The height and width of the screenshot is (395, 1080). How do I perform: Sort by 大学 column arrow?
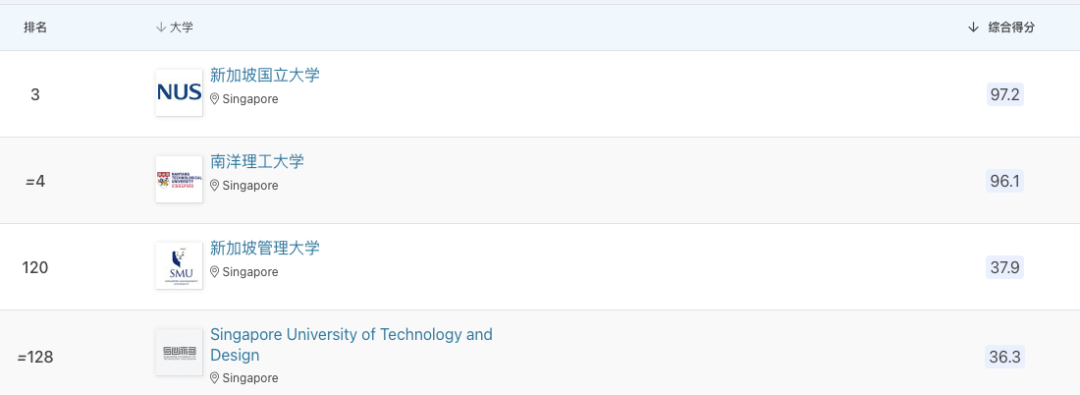(161, 28)
